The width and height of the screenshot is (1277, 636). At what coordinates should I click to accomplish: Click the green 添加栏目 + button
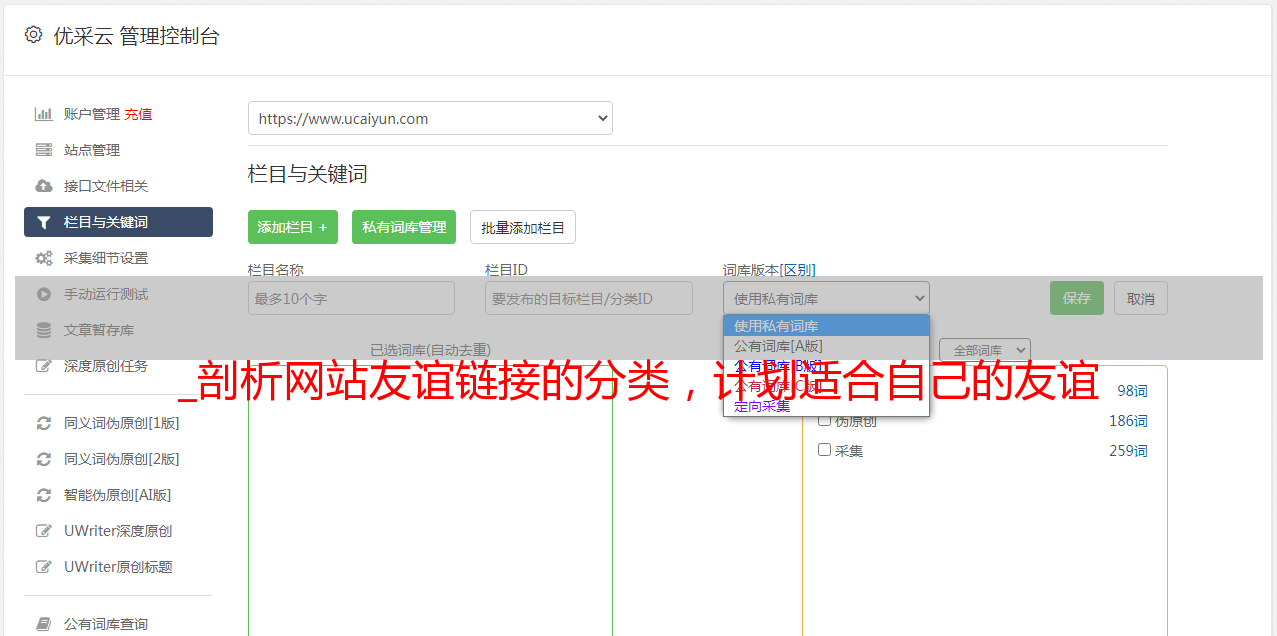[x=293, y=227]
